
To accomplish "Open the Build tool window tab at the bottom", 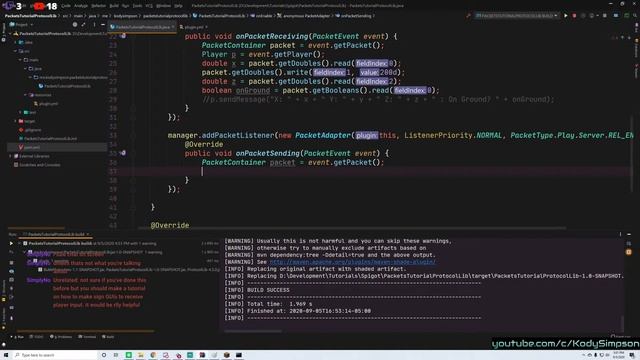I will pos(108,337).
